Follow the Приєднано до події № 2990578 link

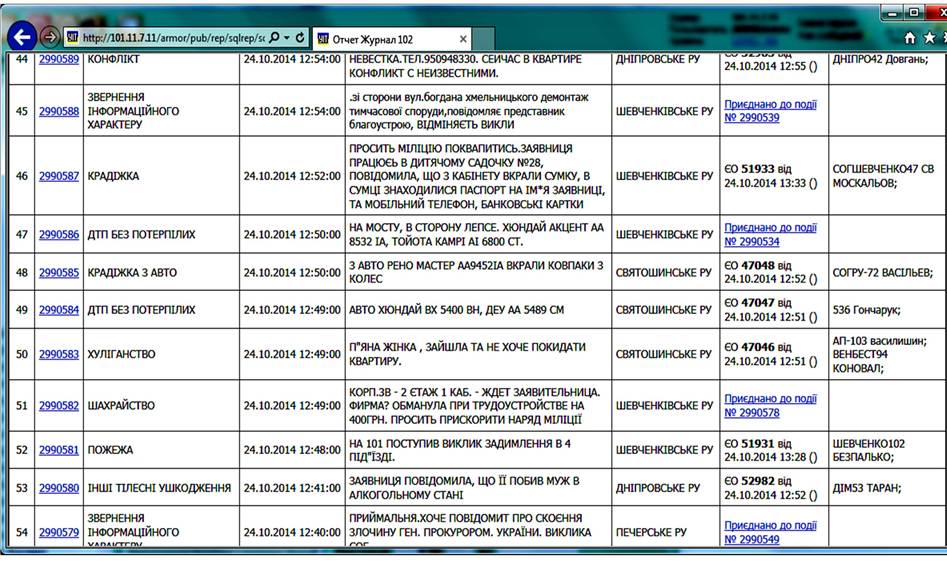[x=770, y=405]
